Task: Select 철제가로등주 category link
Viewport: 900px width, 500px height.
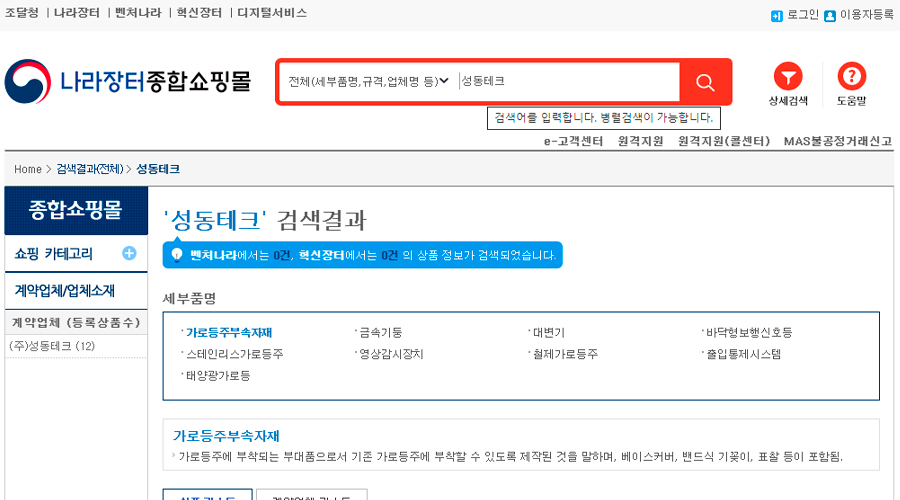Action: coord(565,354)
